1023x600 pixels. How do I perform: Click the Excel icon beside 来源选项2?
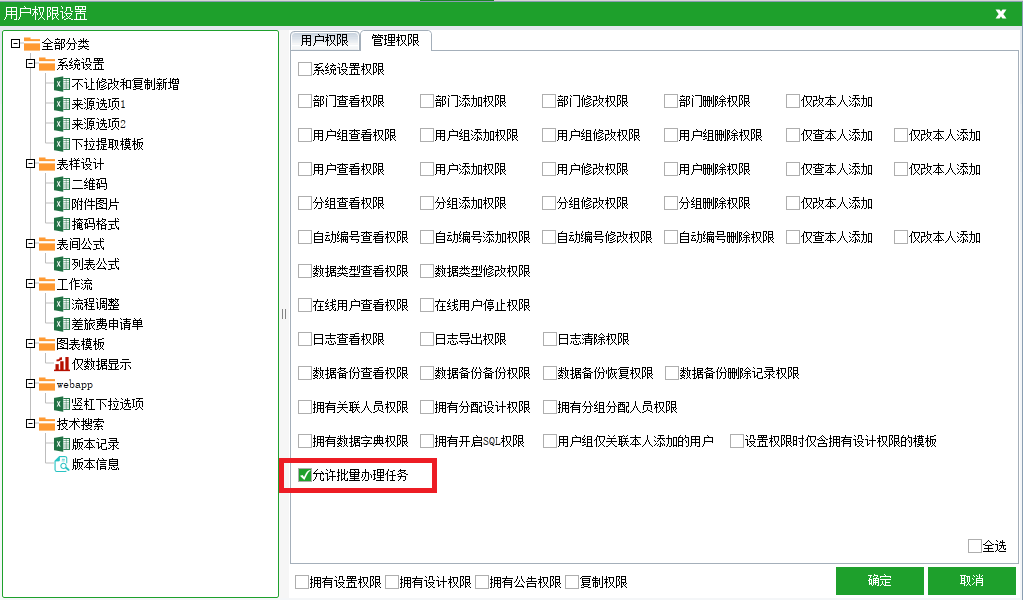[62, 124]
